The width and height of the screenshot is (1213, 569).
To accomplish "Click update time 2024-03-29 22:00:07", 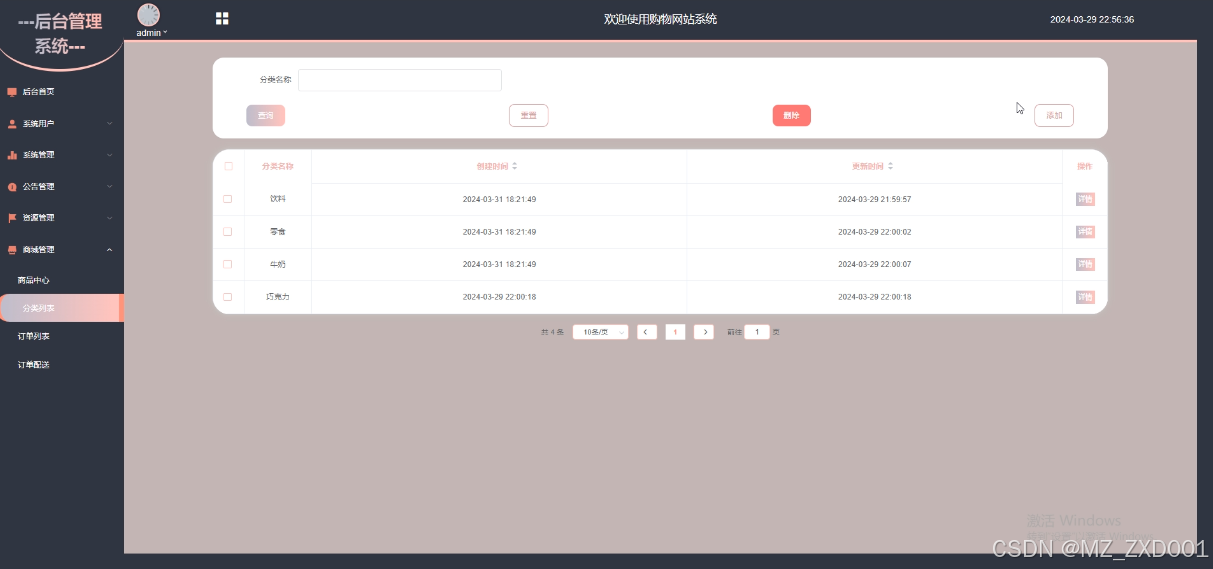I will 874,264.
